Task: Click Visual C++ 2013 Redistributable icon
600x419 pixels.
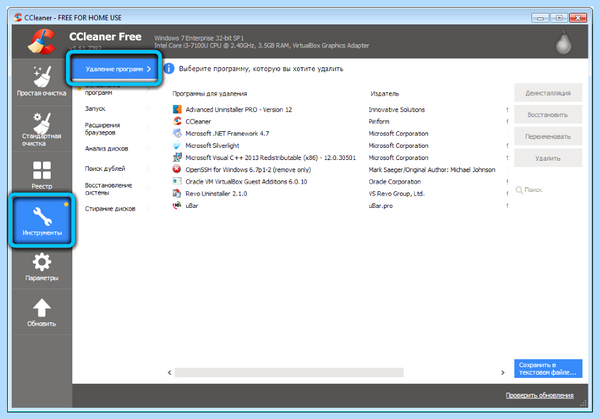Action: click(177, 157)
